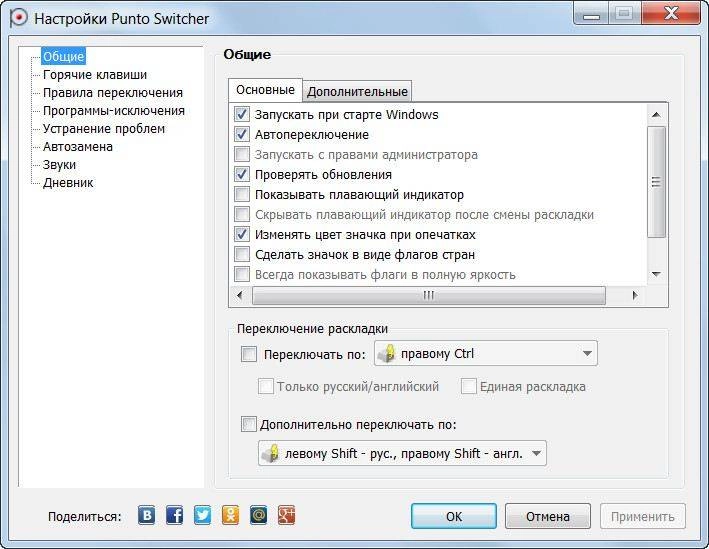The image size is (709, 549).
Task: Select 'Общие' in the settings tree
Action: click(x=63, y=57)
